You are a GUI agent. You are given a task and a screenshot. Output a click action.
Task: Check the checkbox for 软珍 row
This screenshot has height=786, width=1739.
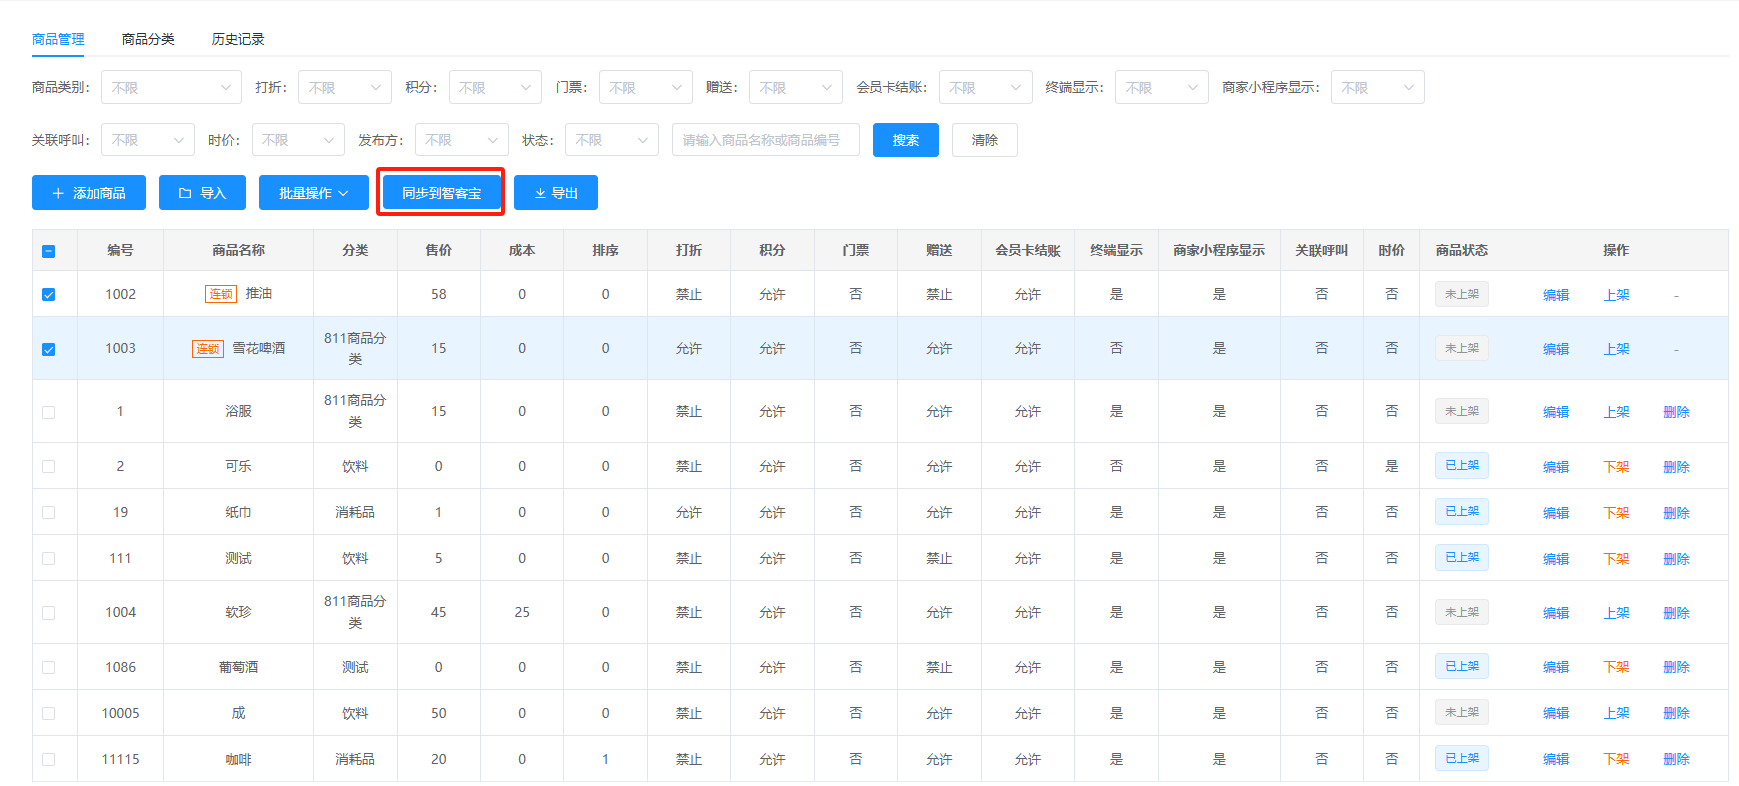coord(49,612)
